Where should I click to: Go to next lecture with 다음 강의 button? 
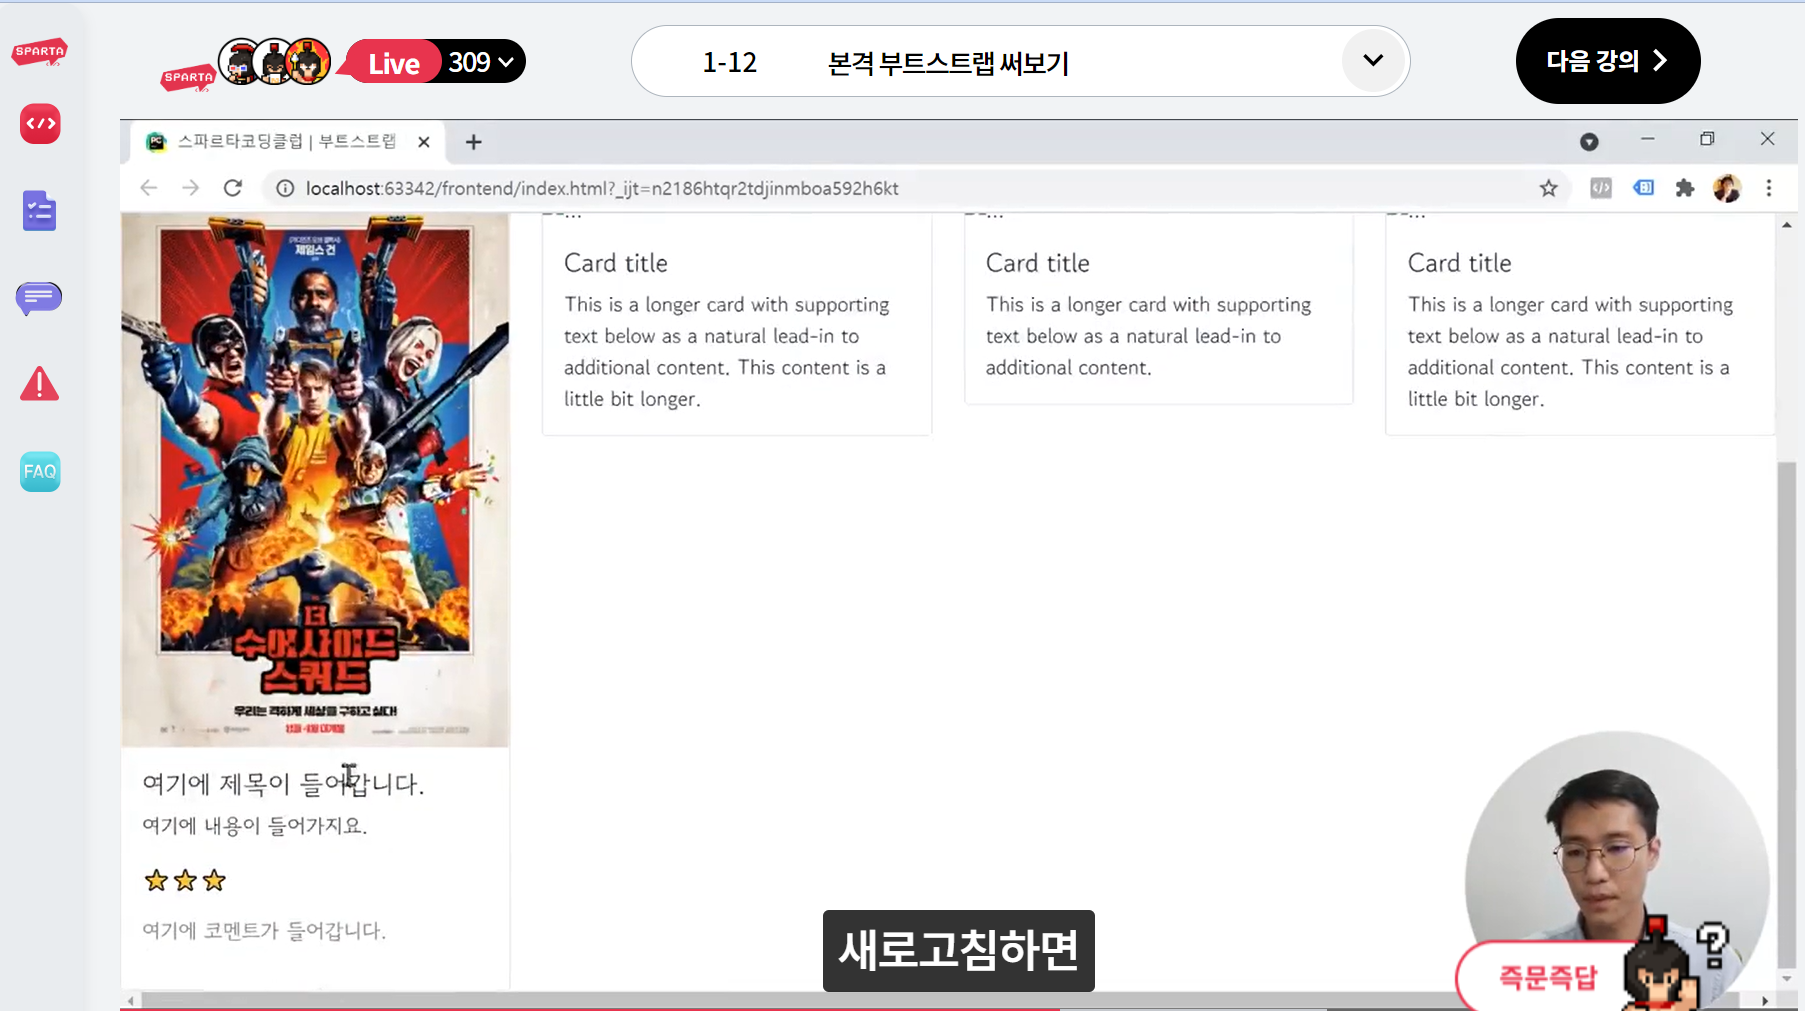[x=1608, y=61]
